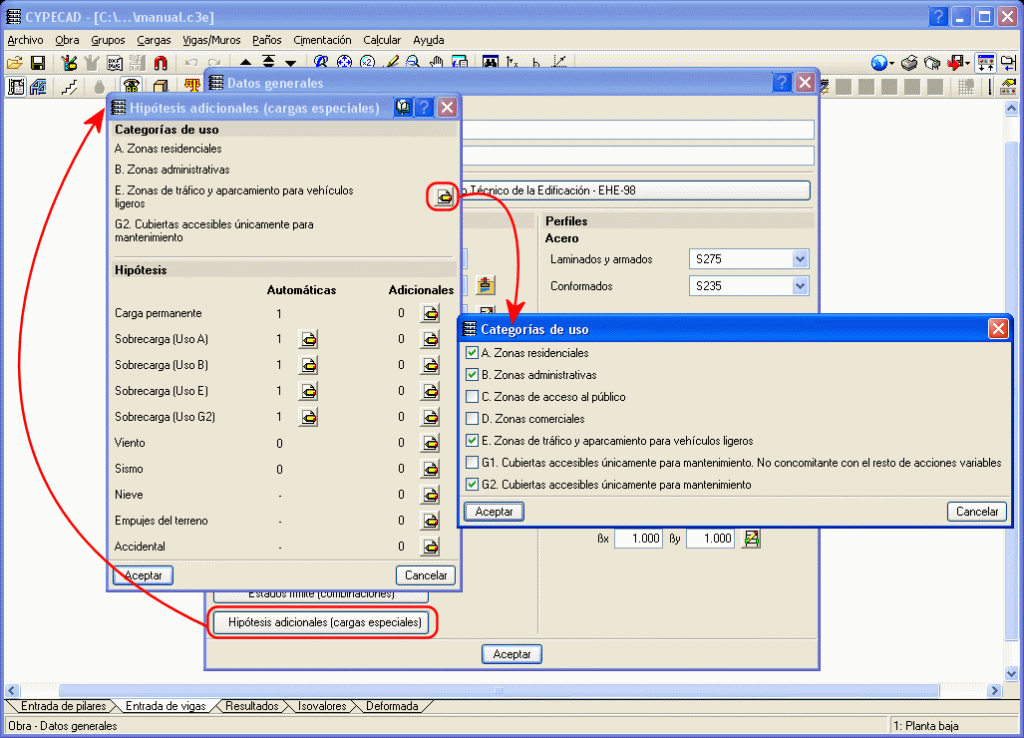Click red magnet snap icon
Viewport: 1024px width, 738px height.
pos(161,63)
